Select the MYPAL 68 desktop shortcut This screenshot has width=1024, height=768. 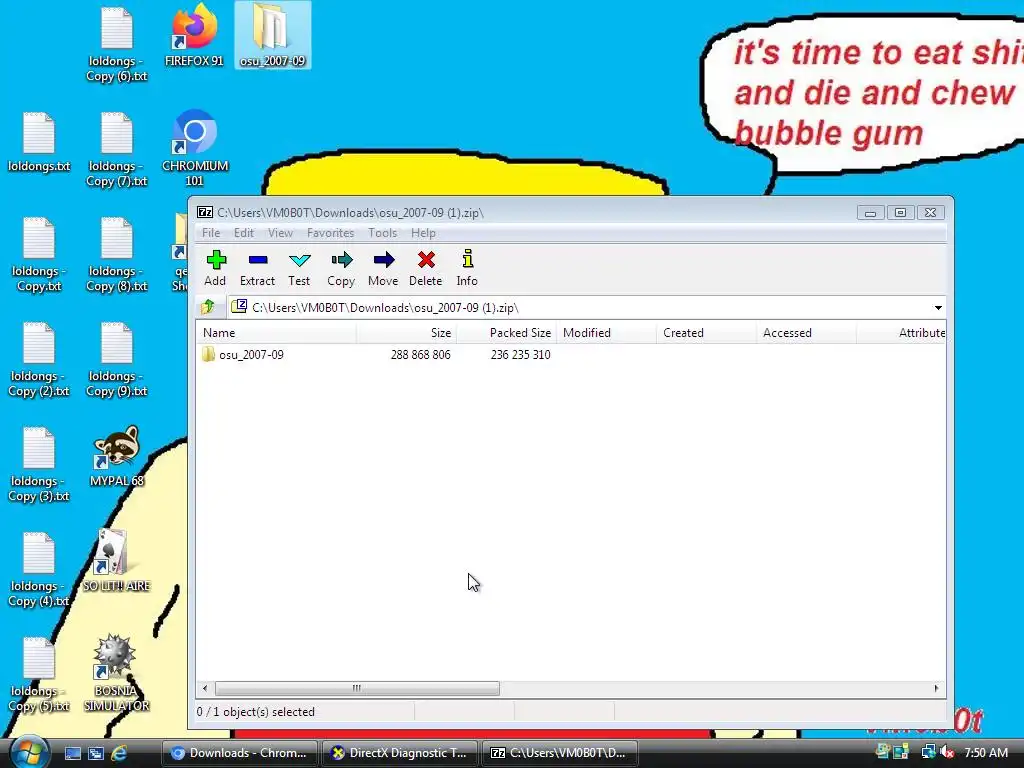[117, 456]
